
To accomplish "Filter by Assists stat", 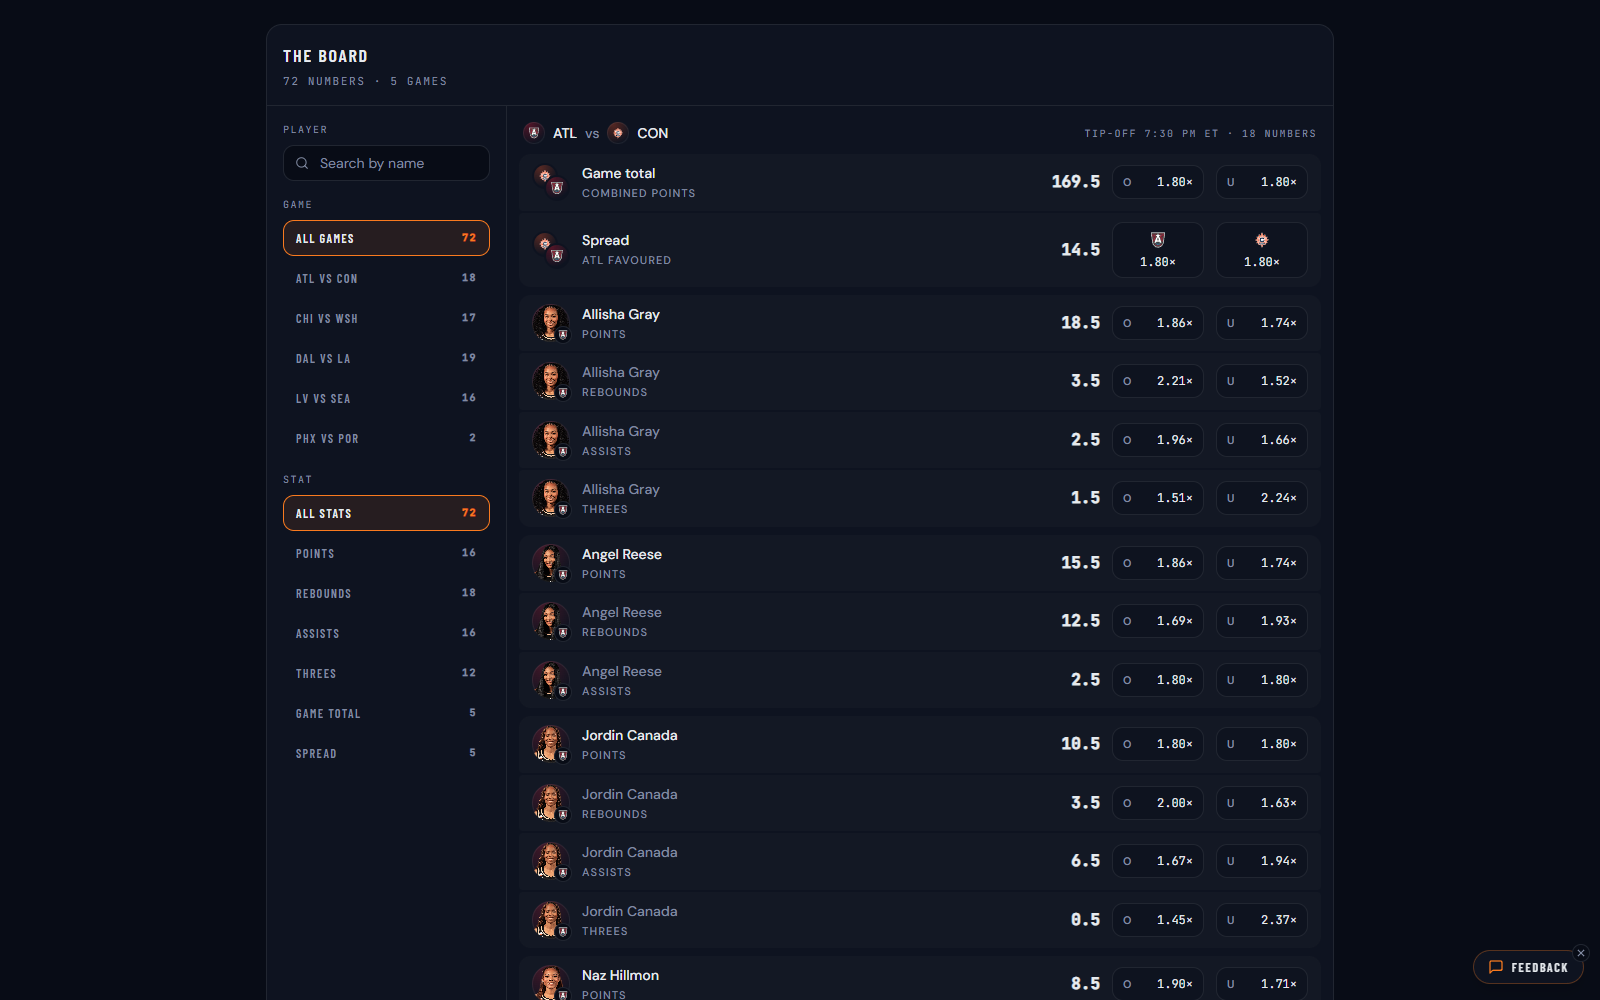I will 386,633.
